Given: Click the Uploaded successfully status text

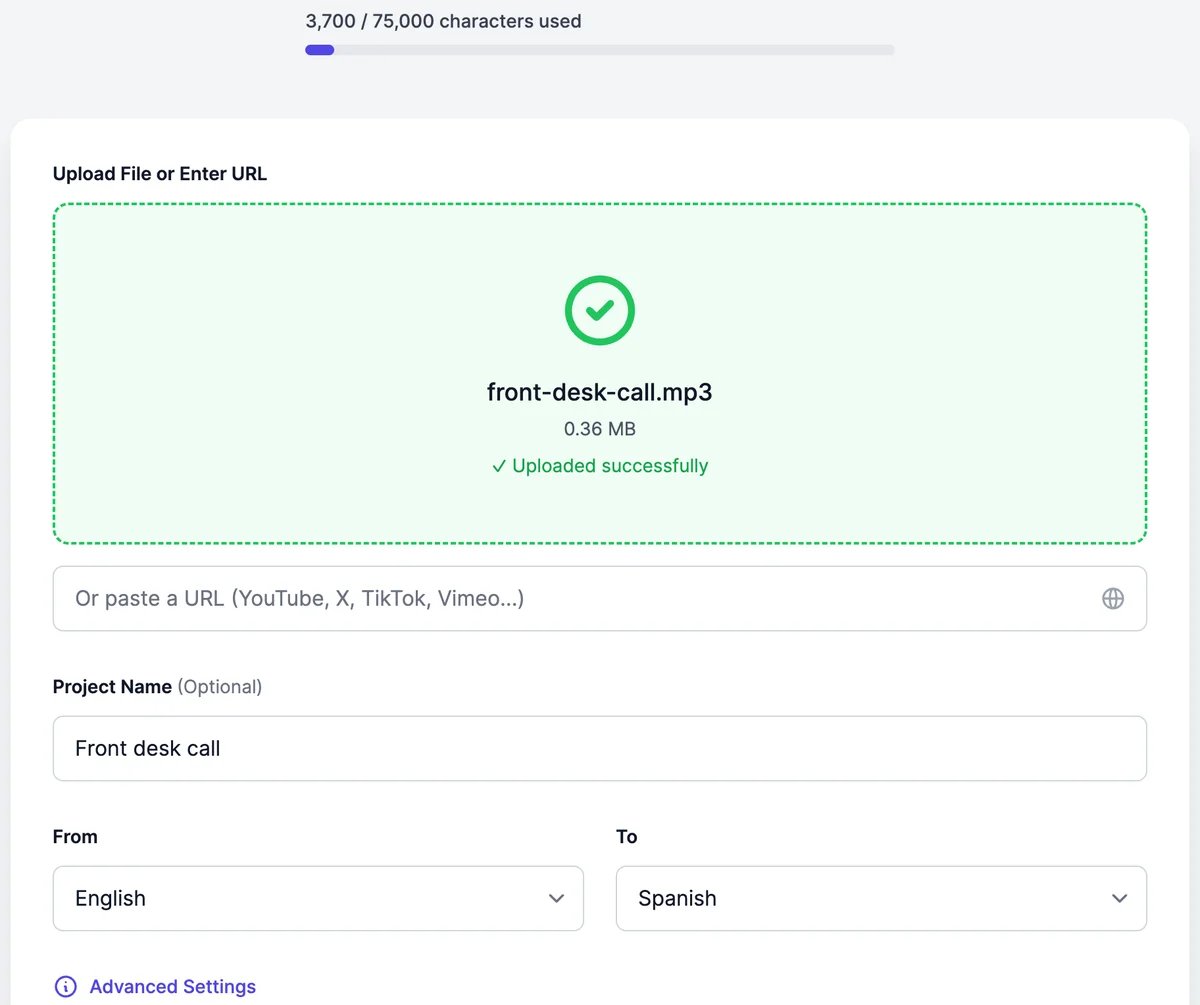Looking at the screenshot, I should (600, 466).
